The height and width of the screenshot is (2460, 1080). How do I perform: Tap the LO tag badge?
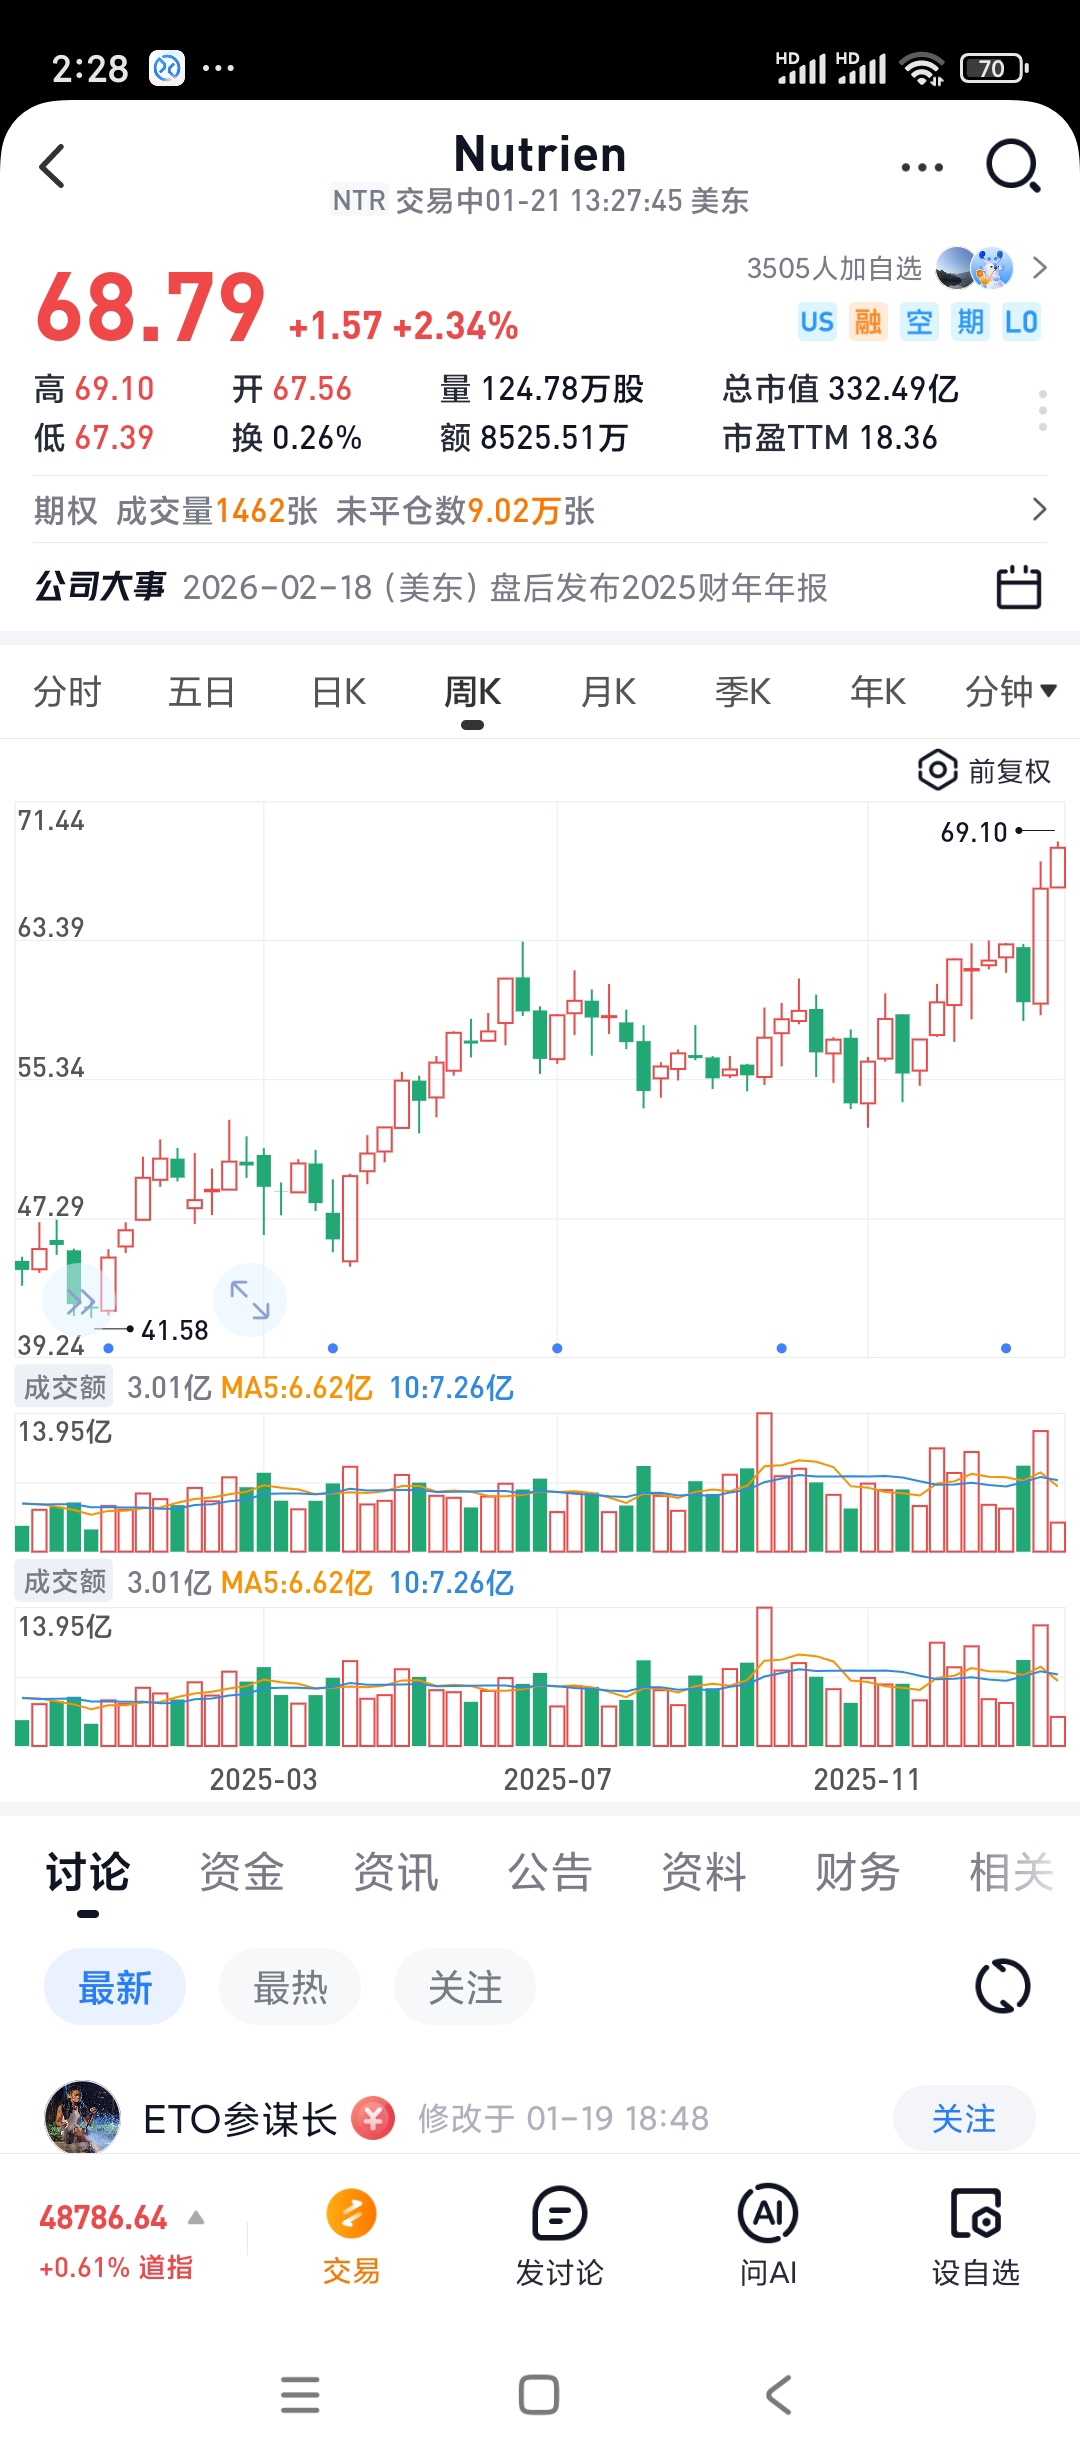1021,322
